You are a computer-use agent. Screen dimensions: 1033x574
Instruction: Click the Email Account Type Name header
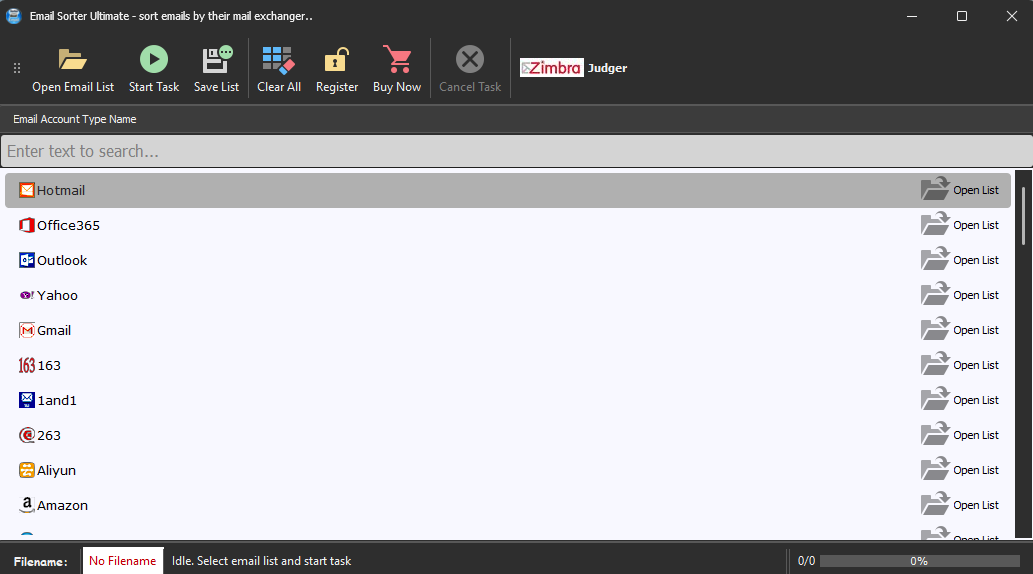[74, 119]
